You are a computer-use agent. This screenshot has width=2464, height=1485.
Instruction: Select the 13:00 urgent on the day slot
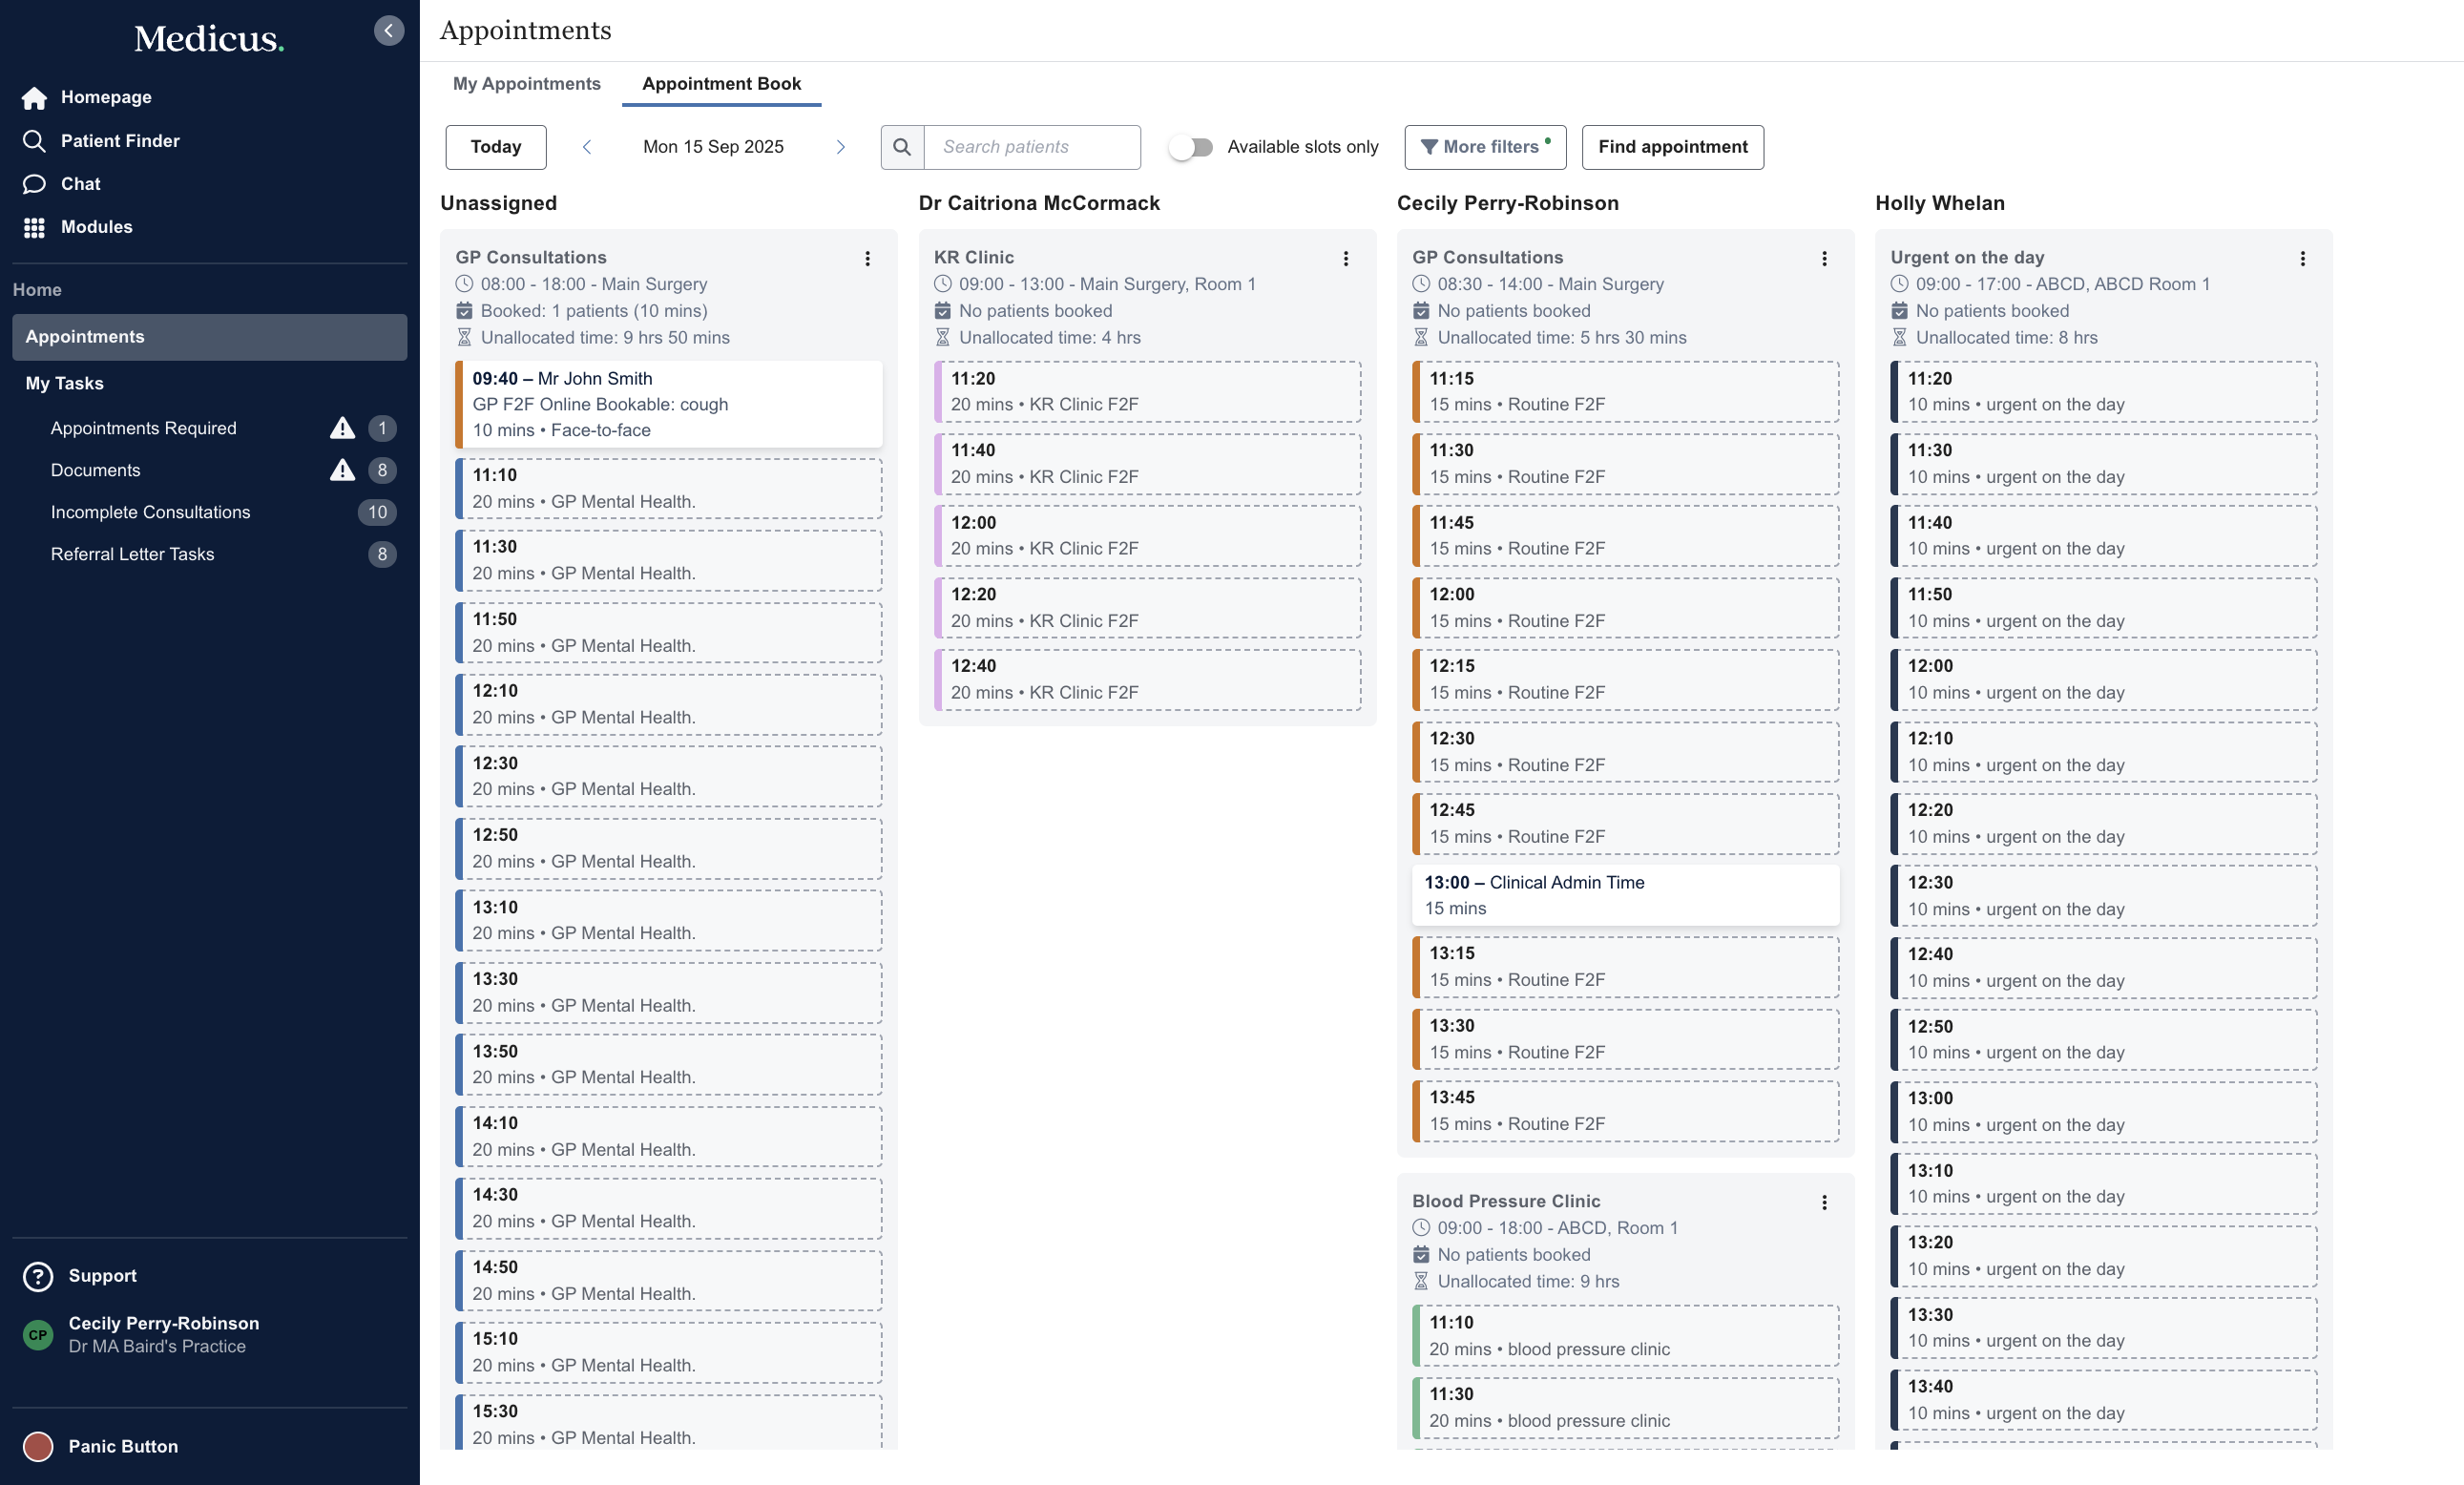pyautogui.click(x=2104, y=1111)
